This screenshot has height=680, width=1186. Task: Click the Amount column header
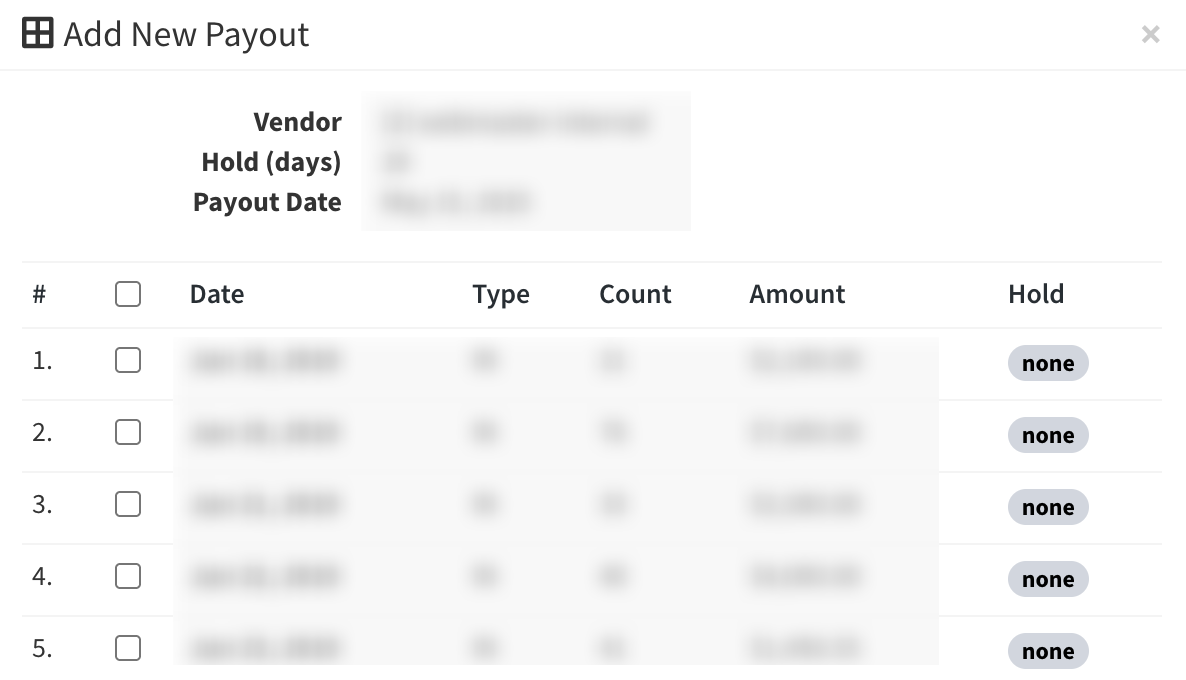coord(797,294)
